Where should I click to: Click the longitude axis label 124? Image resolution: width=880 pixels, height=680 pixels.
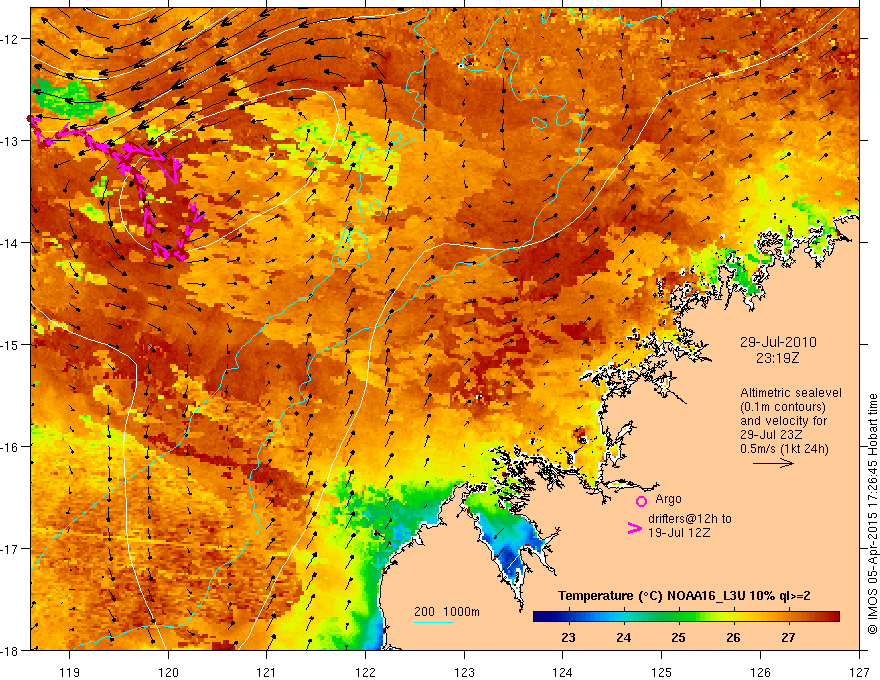pos(563,672)
